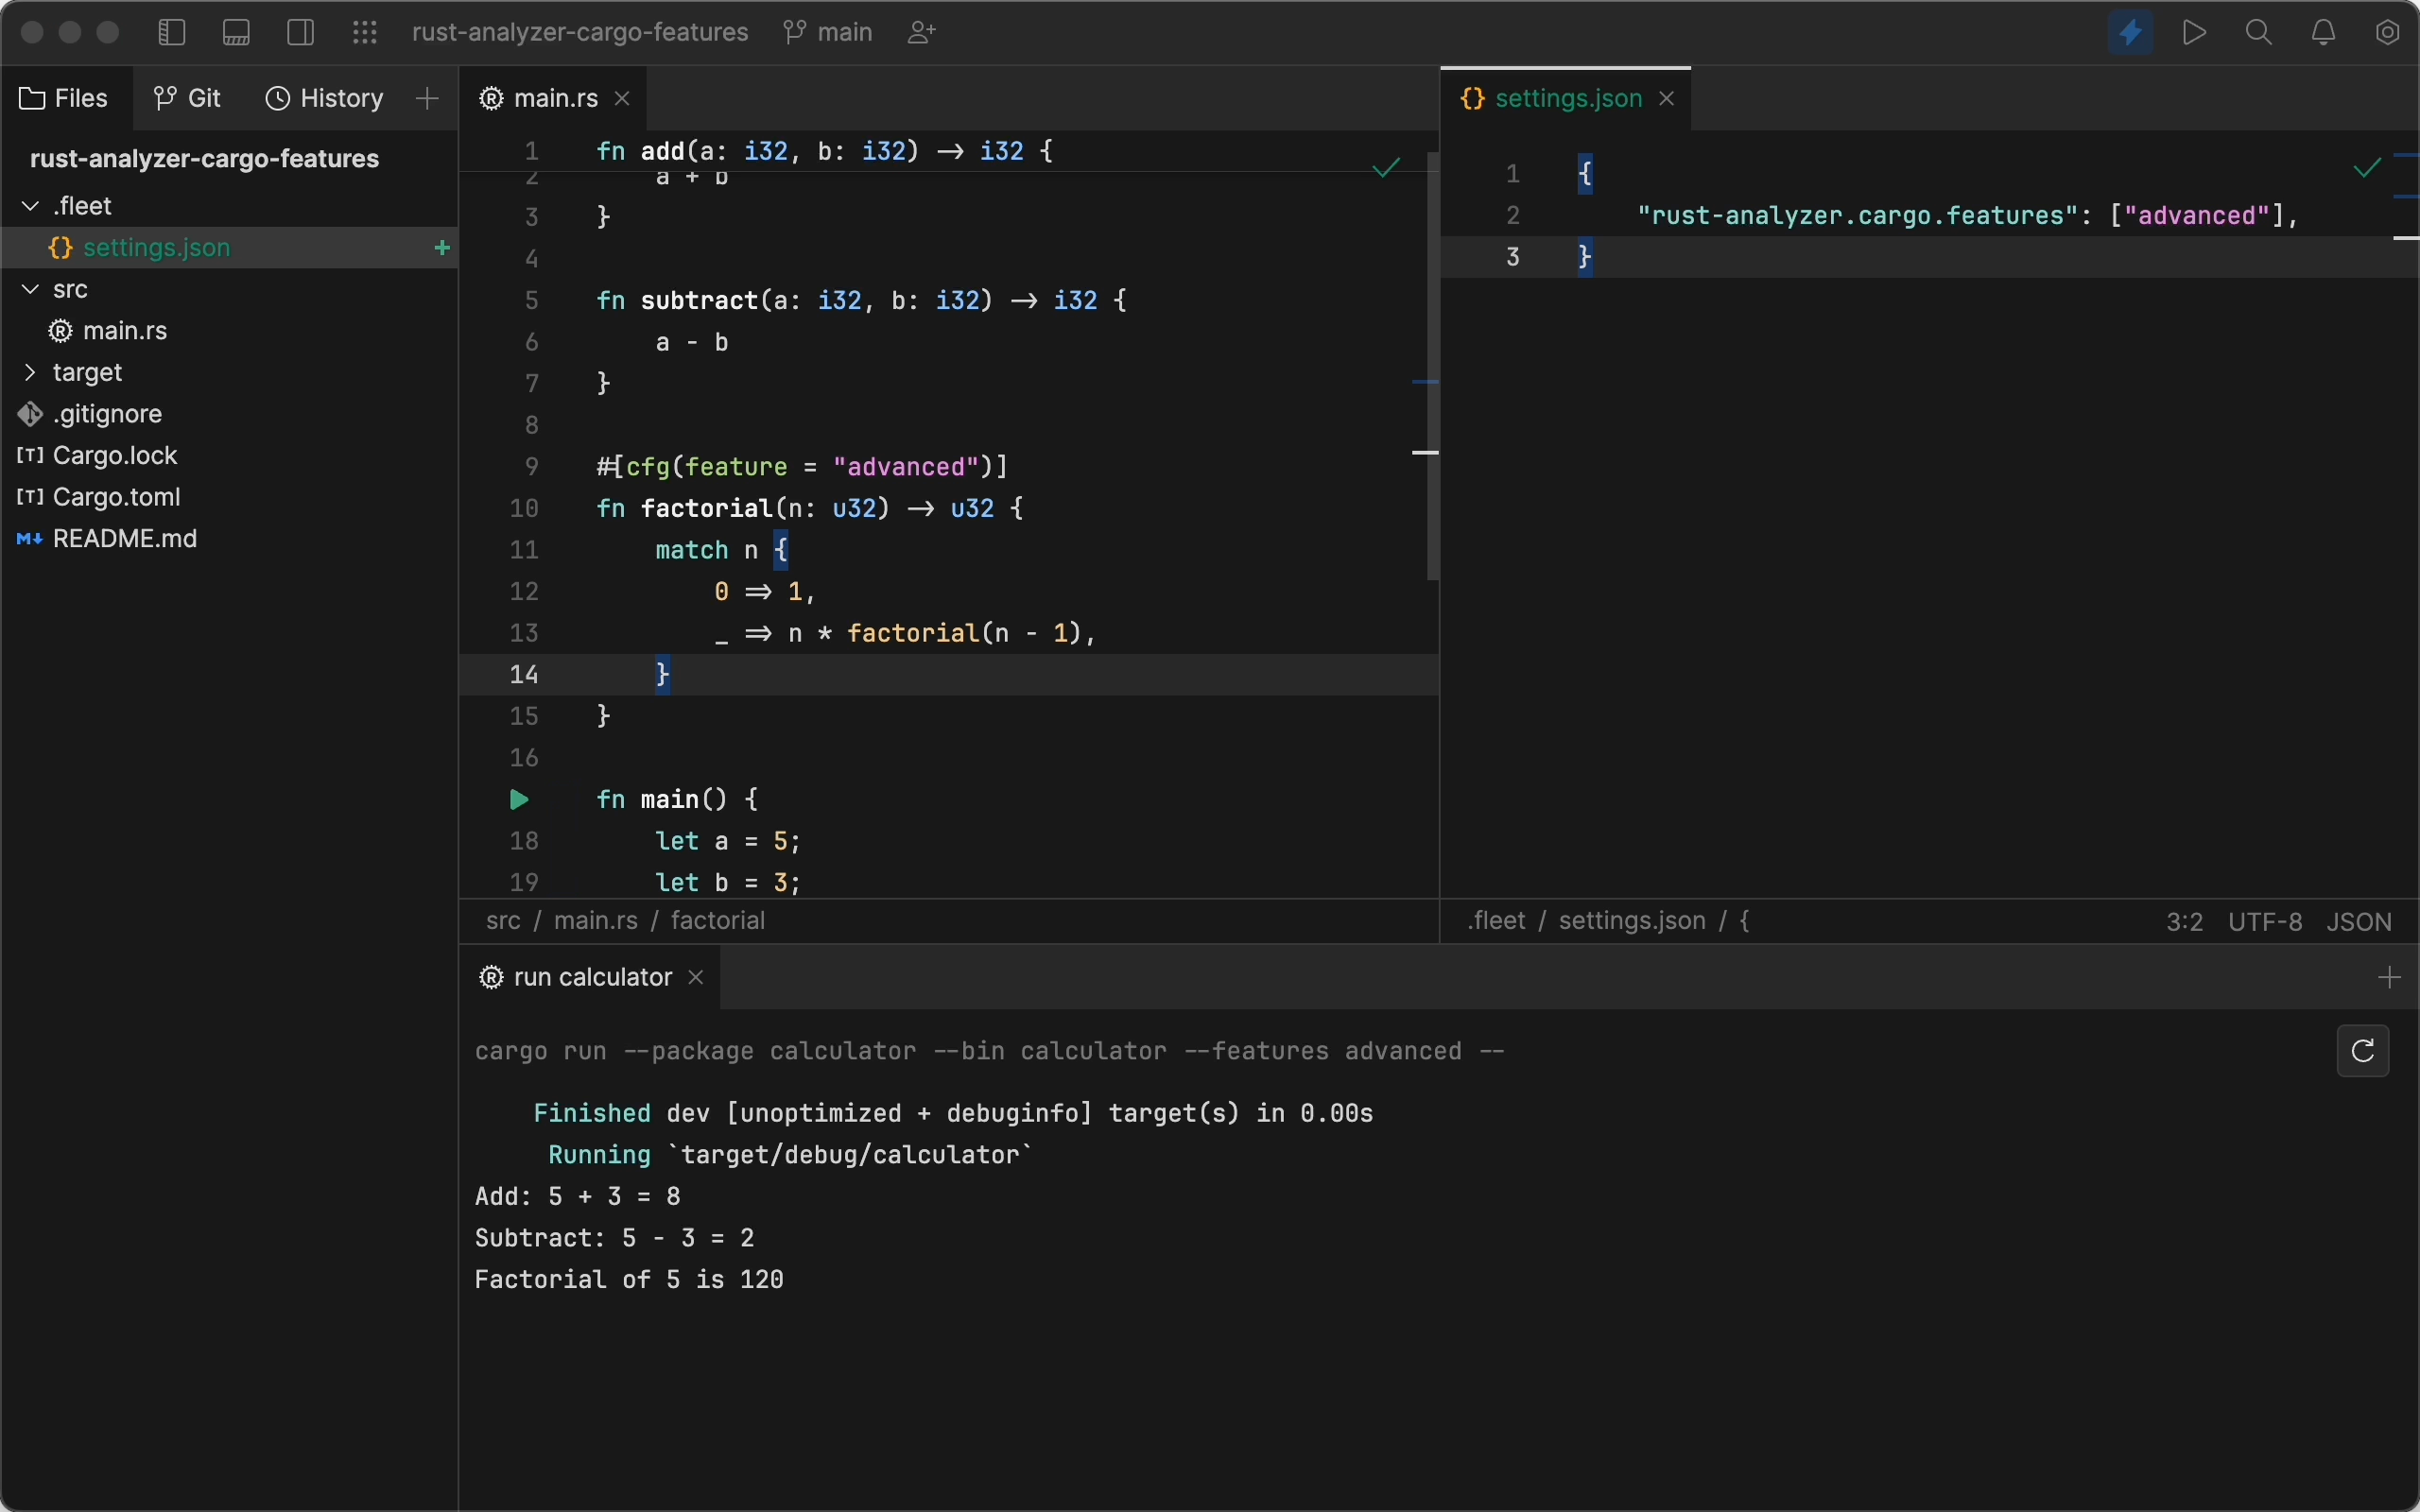Open the workspace switcher grid icon

point(364,32)
